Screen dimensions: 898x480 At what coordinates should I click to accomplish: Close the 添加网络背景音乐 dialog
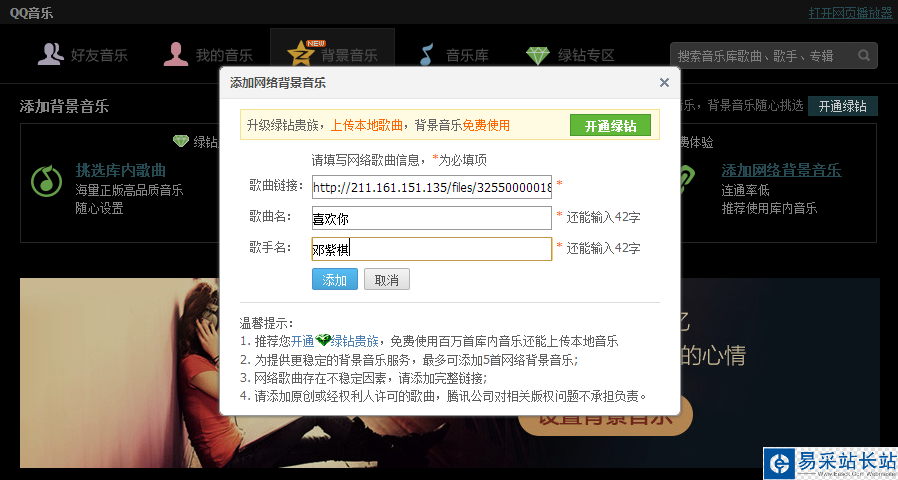pos(664,82)
